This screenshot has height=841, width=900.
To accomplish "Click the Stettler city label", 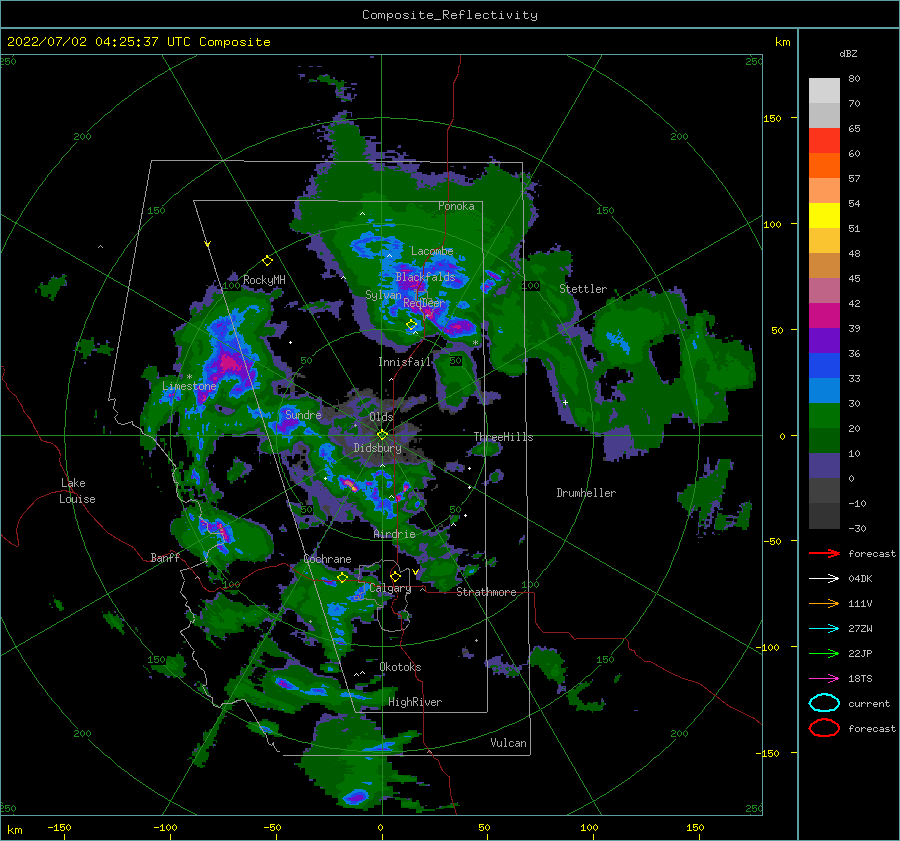I will (x=583, y=289).
